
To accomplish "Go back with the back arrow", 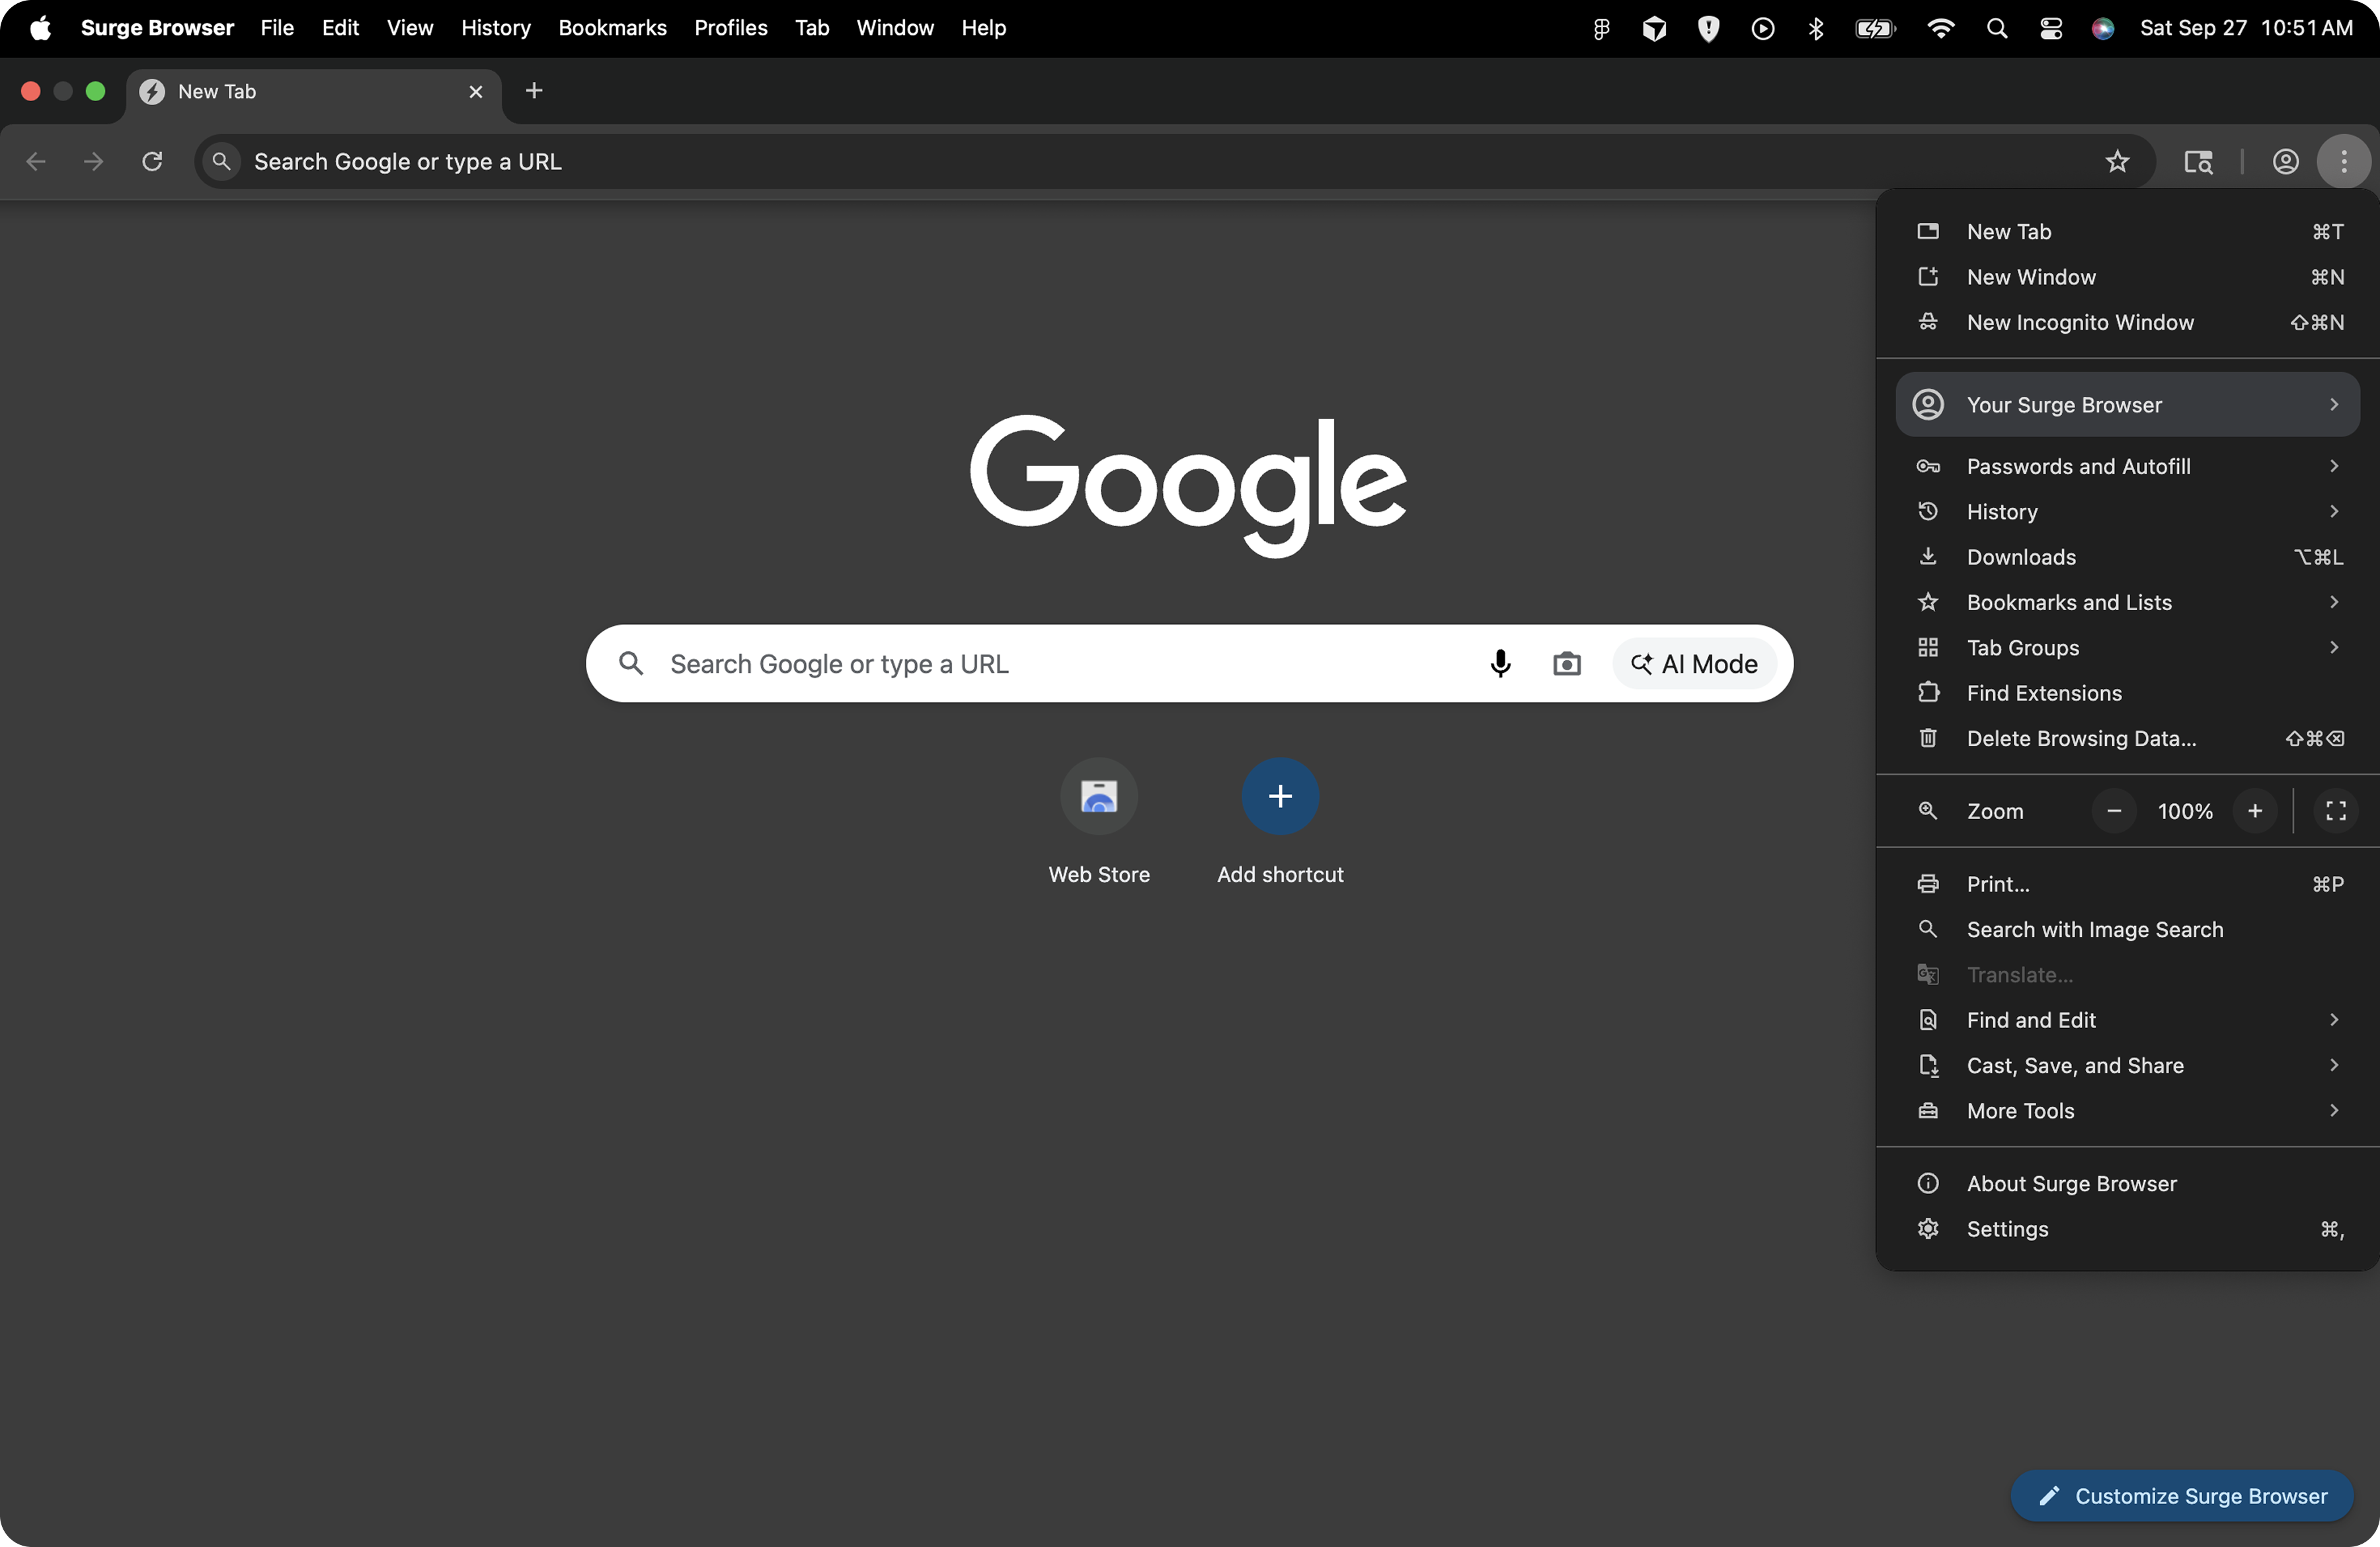I will 36,161.
